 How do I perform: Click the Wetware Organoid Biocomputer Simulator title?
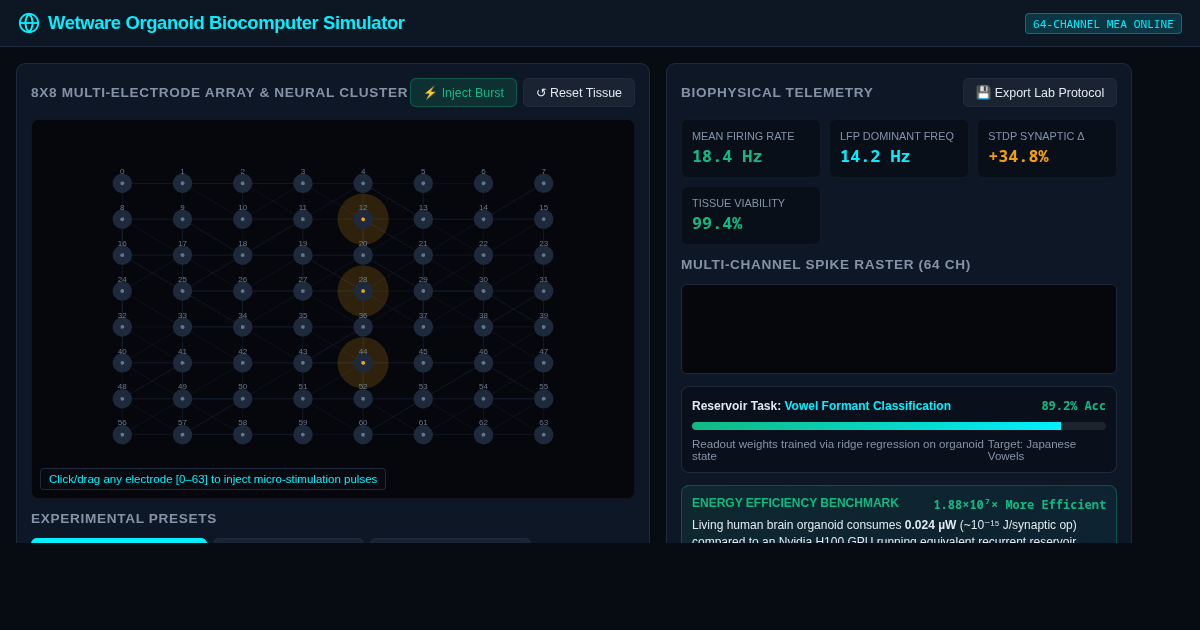[x=226, y=23]
